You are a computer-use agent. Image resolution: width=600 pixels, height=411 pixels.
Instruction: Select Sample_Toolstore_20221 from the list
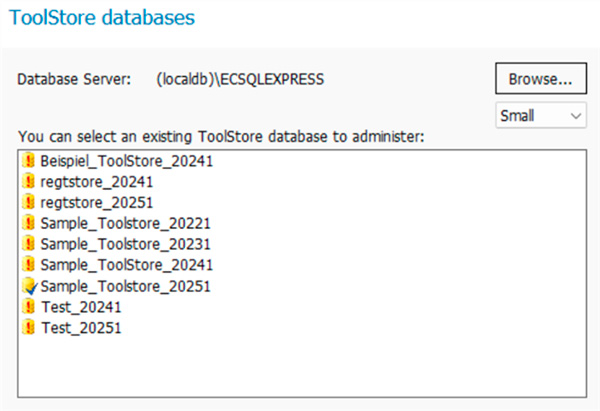pyautogui.click(x=125, y=223)
